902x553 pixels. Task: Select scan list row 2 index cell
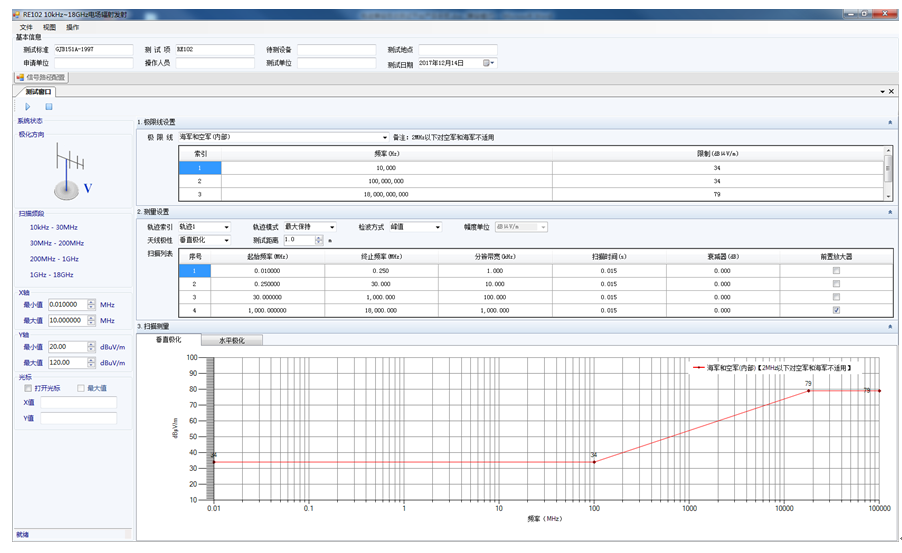click(194, 284)
